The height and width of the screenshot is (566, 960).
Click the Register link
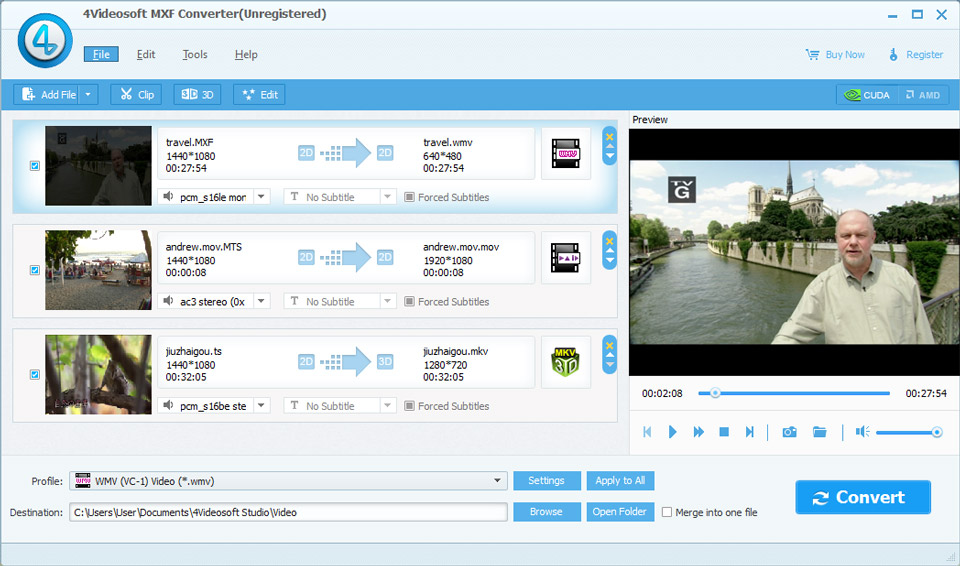[916, 55]
